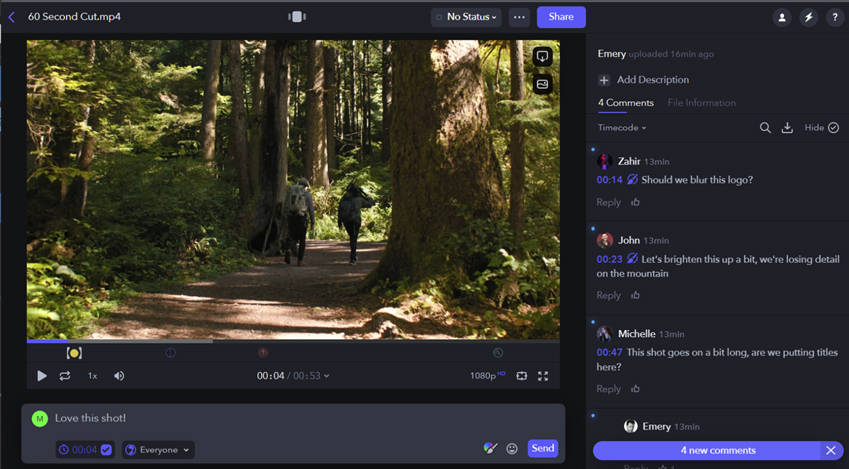Click Michelle's avatar
849x469 pixels.
[x=605, y=334]
